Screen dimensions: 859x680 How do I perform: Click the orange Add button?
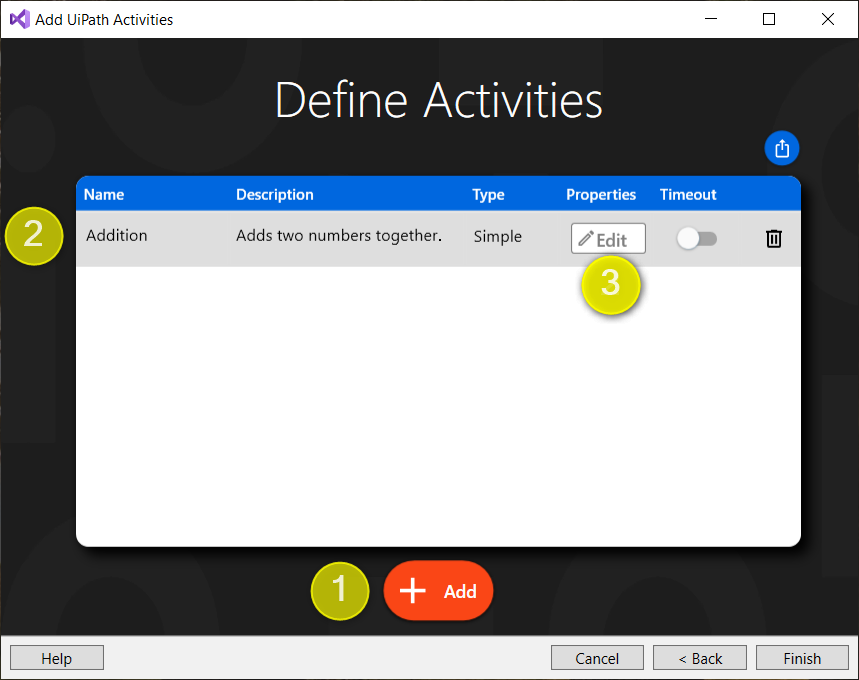(x=438, y=591)
